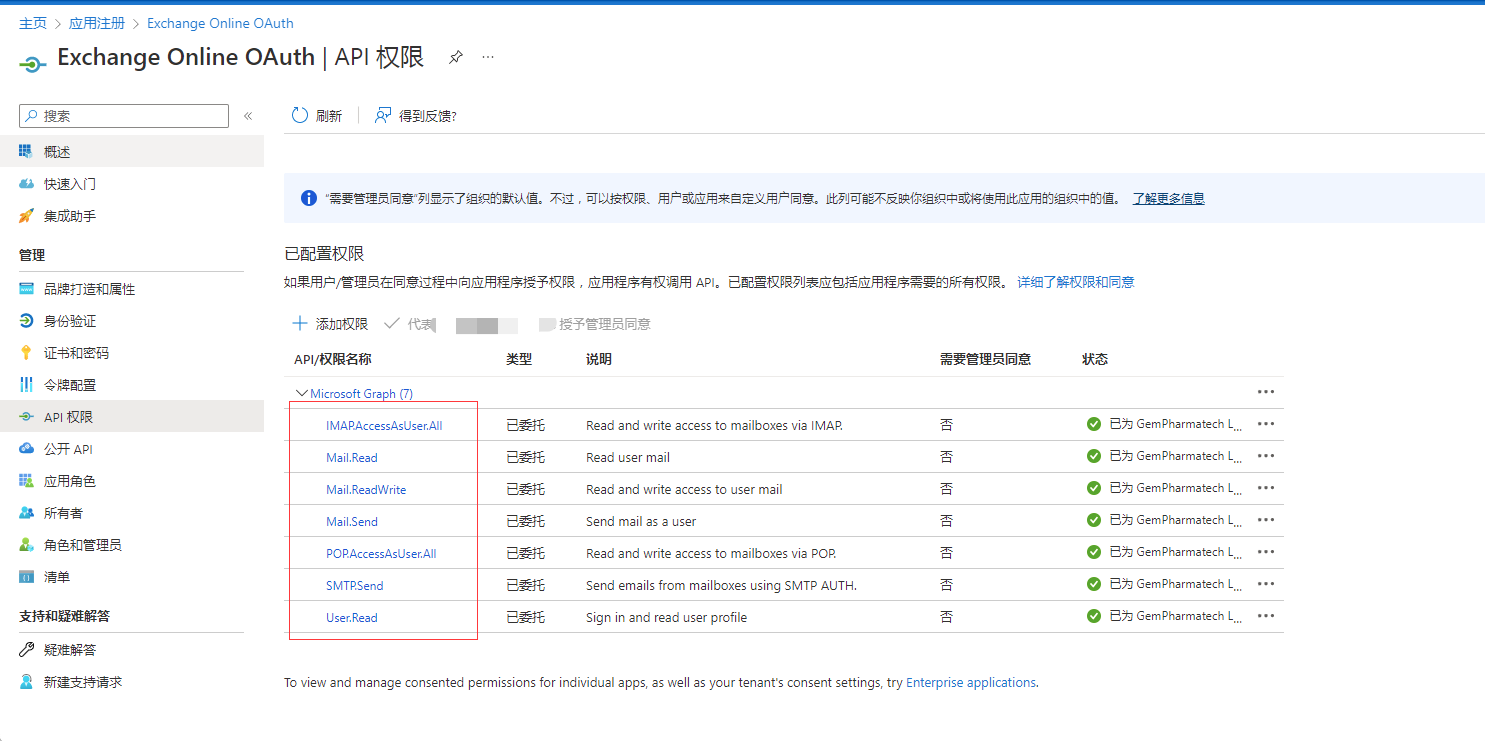Open ellipsis menu for Mail.Send row

[x=1266, y=520]
